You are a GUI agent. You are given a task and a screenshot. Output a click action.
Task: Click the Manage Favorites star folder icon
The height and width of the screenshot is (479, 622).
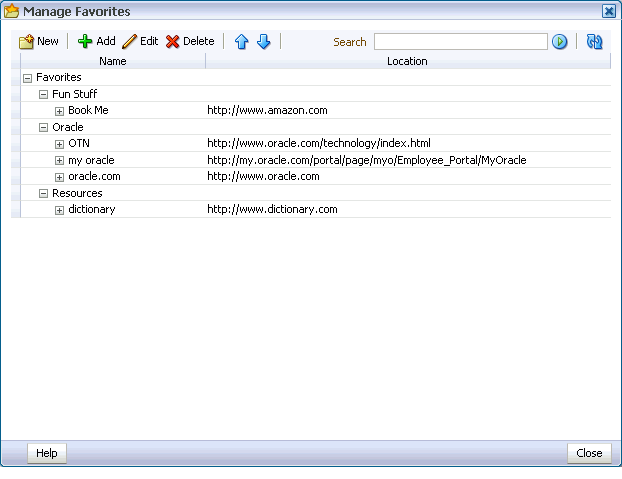pos(12,11)
